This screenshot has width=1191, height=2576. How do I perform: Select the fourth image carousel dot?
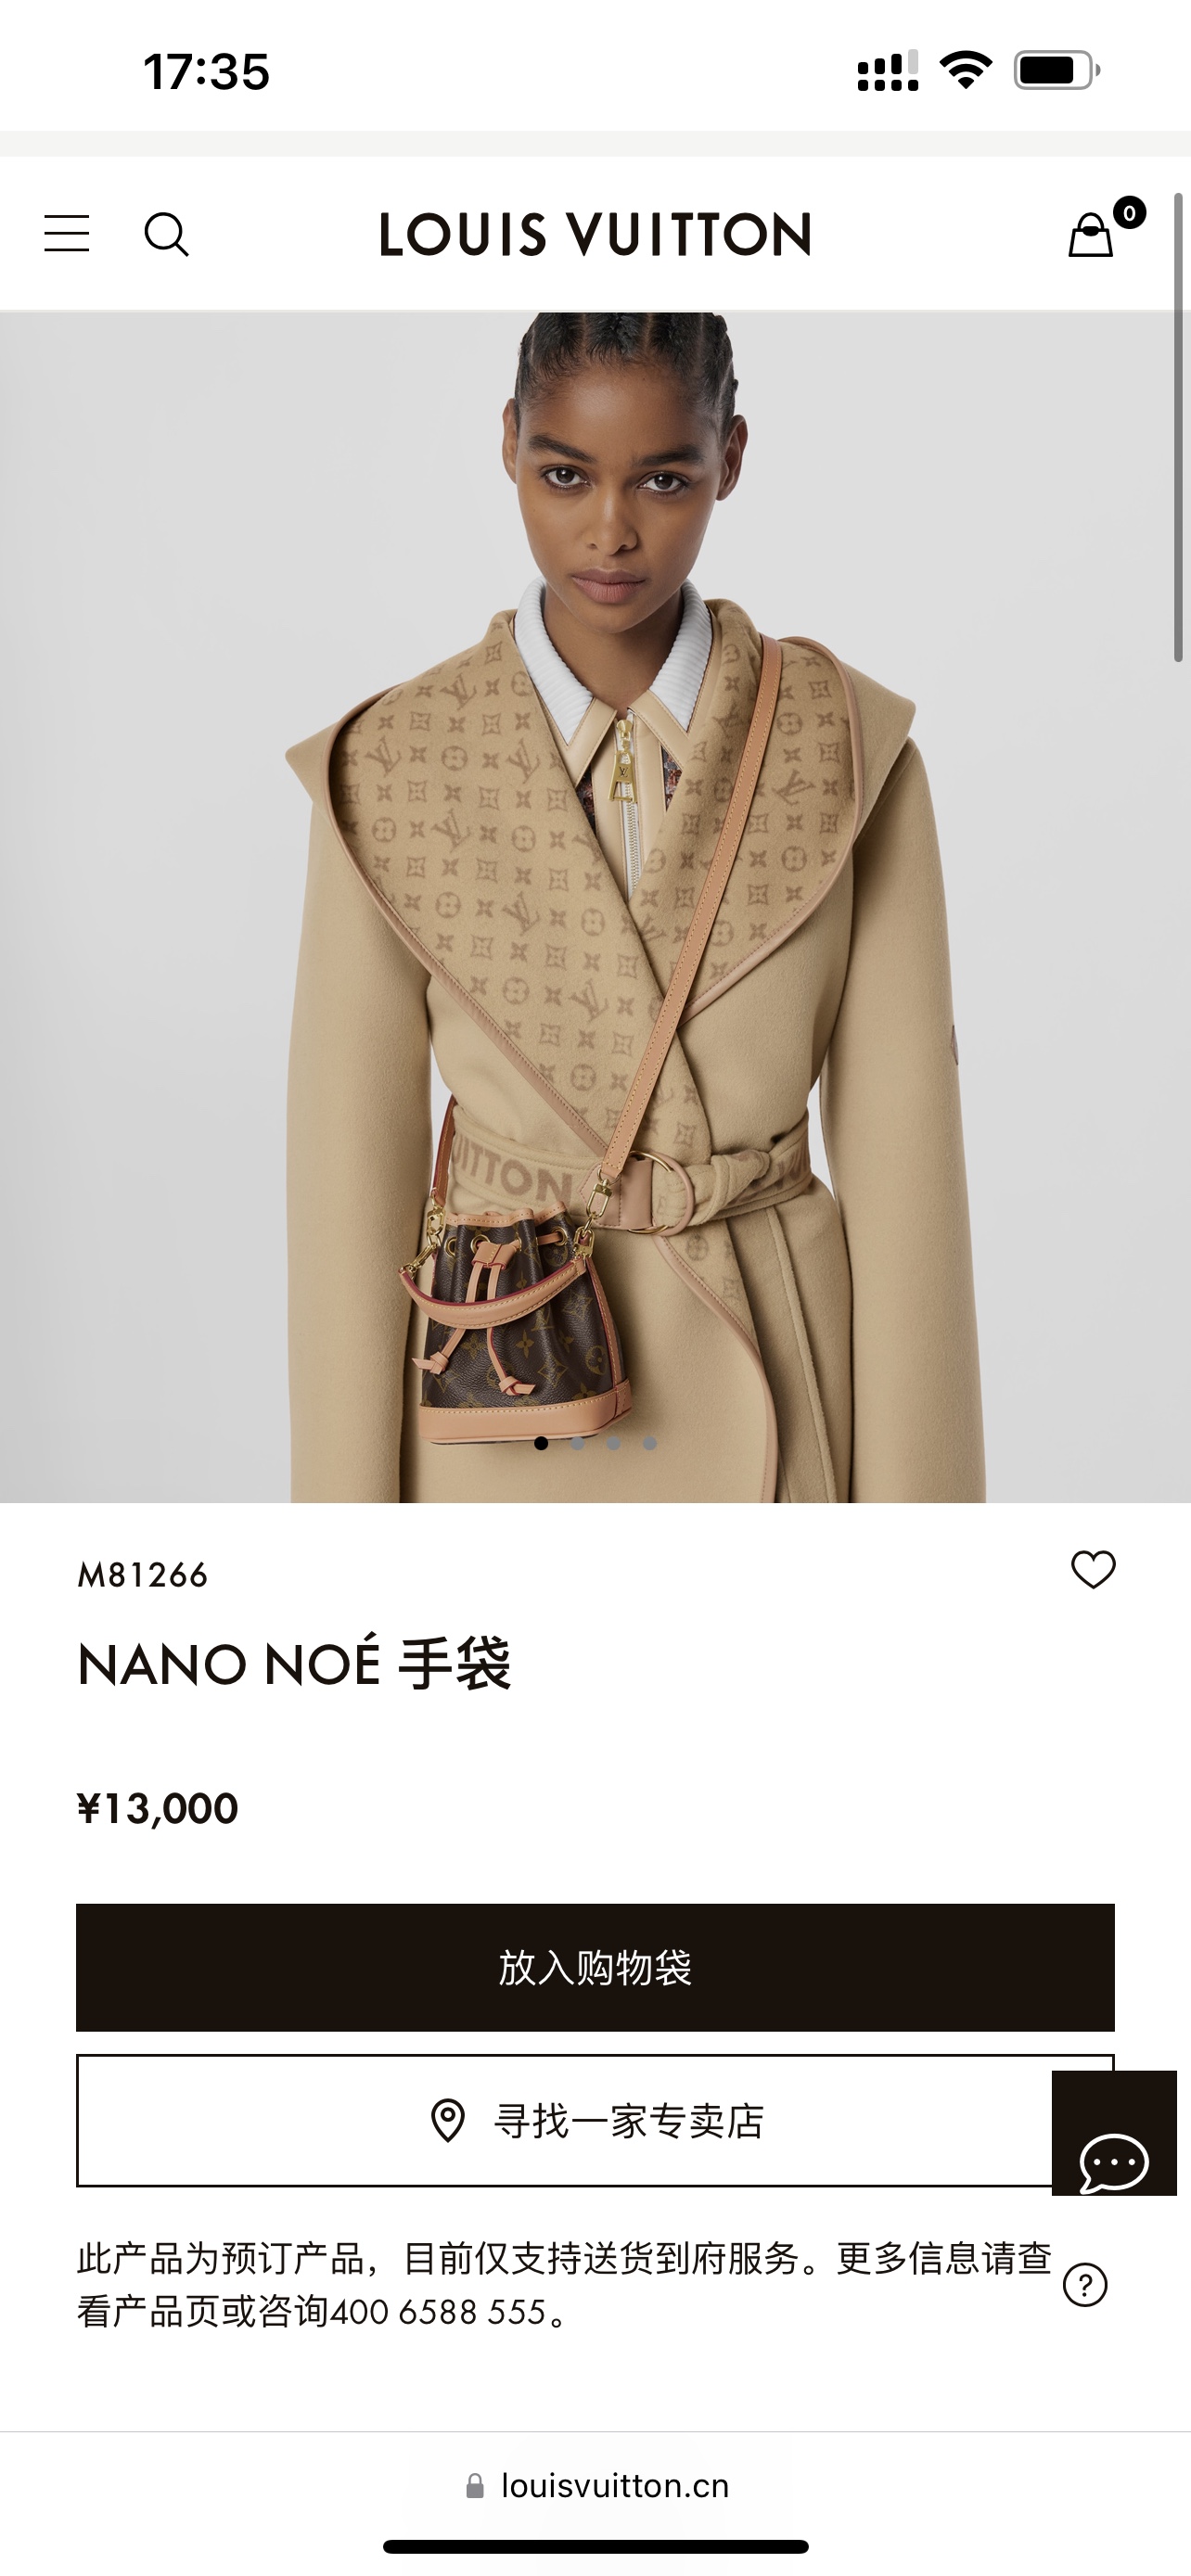tap(649, 1443)
